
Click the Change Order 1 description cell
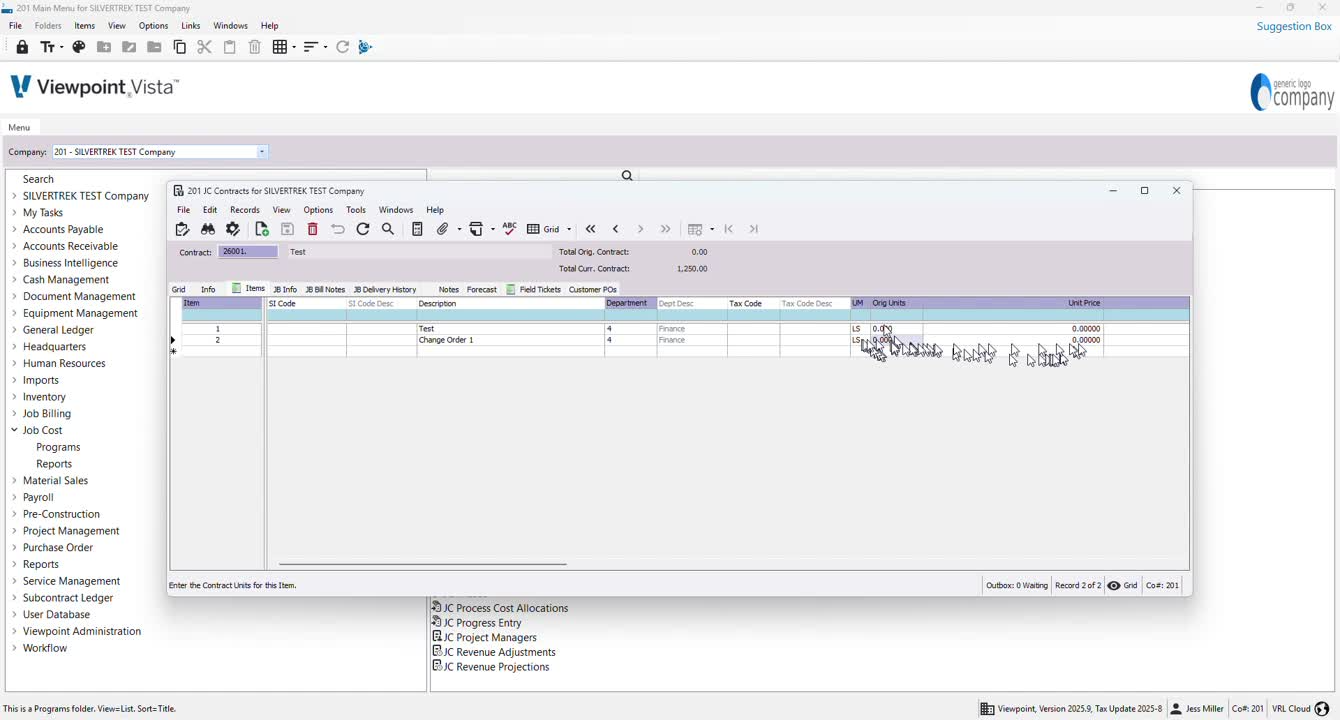(510, 340)
